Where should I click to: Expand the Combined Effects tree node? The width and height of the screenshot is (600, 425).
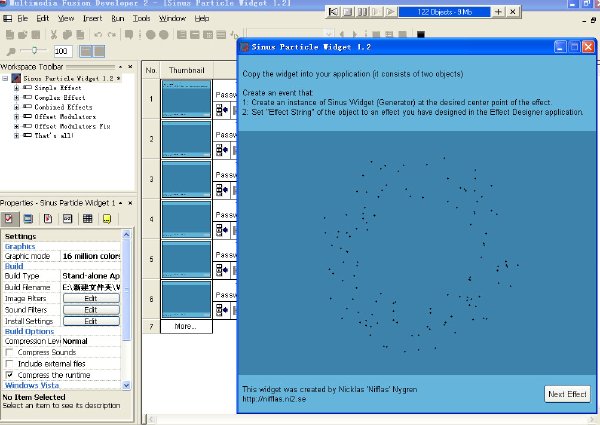16,107
